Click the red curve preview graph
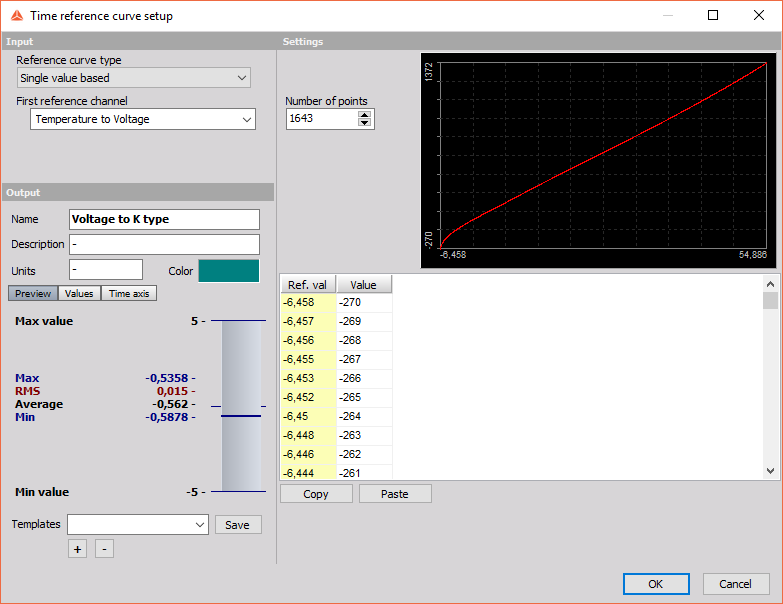This screenshot has width=783, height=604. pos(598,161)
